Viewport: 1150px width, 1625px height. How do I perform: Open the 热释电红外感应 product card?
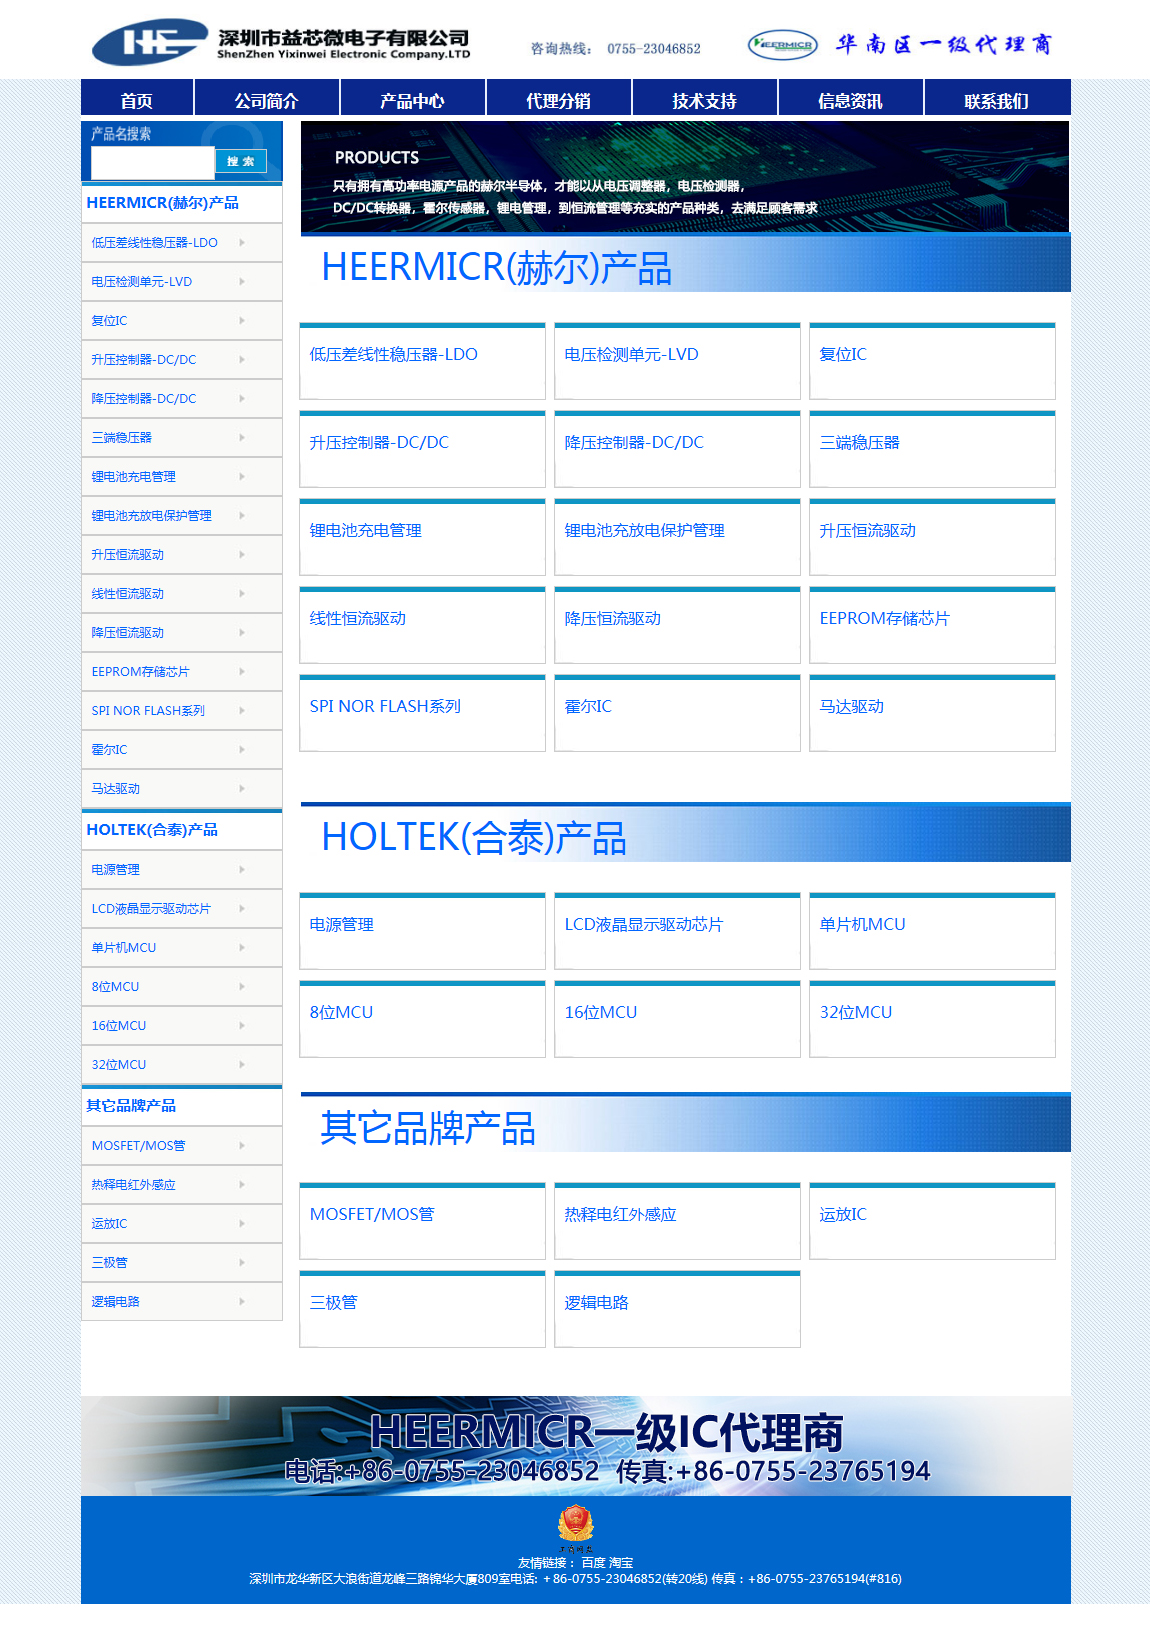[x=677, y=1221]
